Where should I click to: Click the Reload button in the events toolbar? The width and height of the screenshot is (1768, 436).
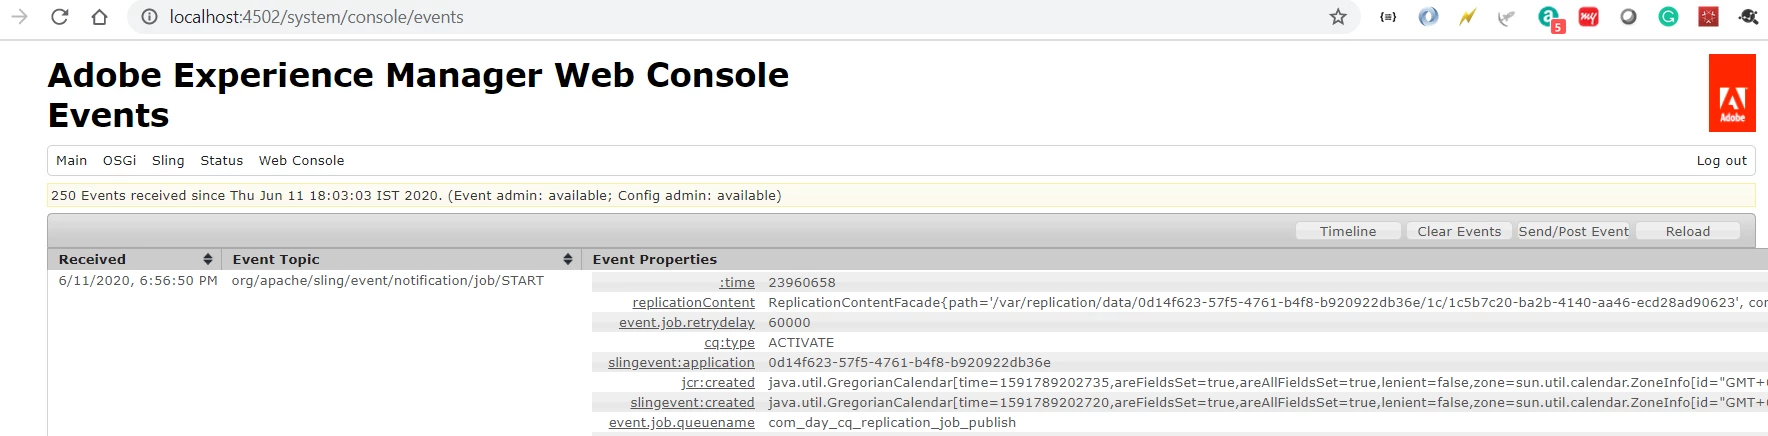[1687, 231]
